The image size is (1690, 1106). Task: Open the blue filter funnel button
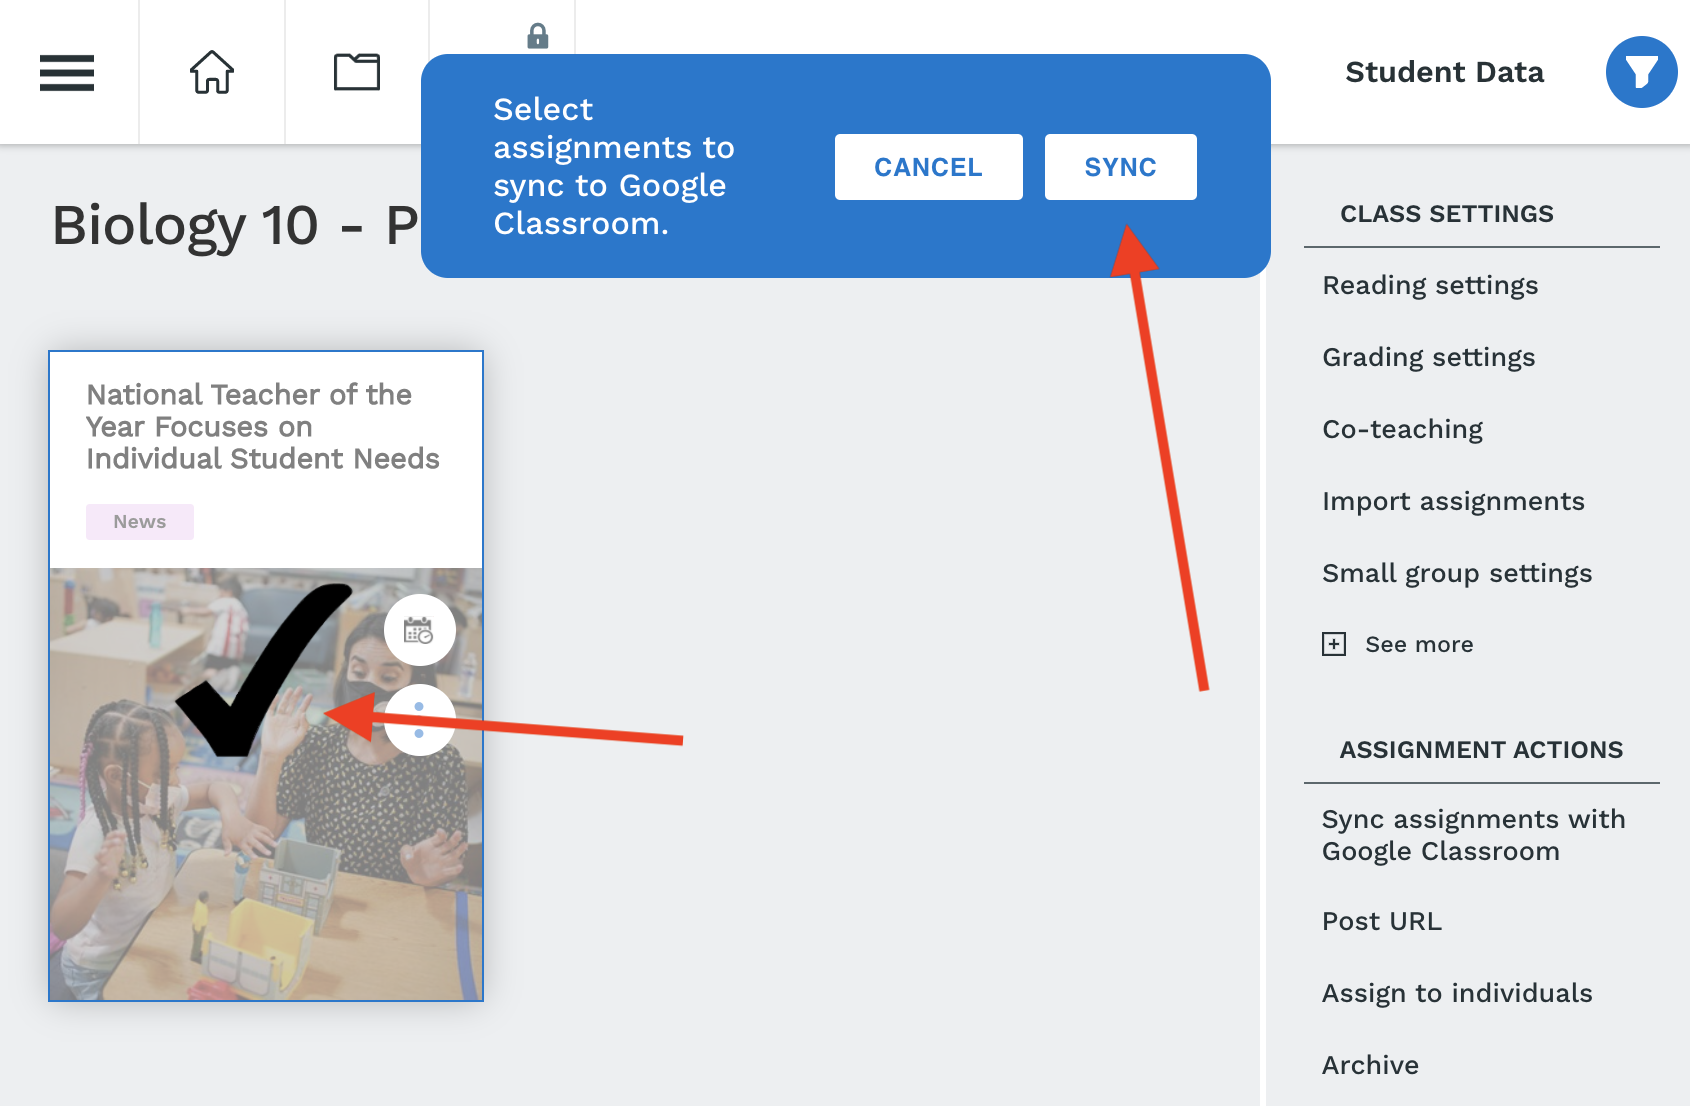click(x=1641, y=72)
